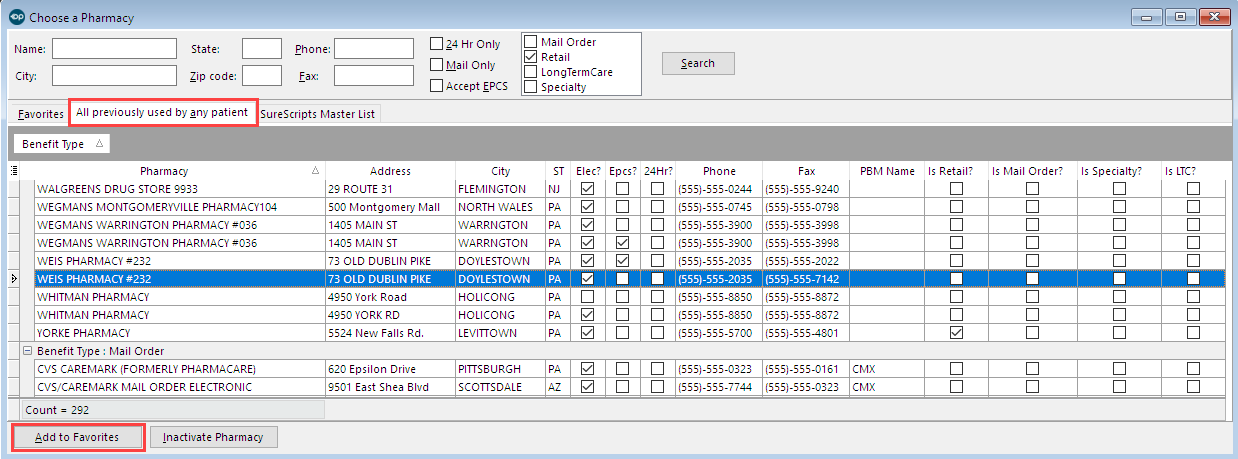Sort by the Address column header
Screen dimensions: 1238x459
point(390,171)
